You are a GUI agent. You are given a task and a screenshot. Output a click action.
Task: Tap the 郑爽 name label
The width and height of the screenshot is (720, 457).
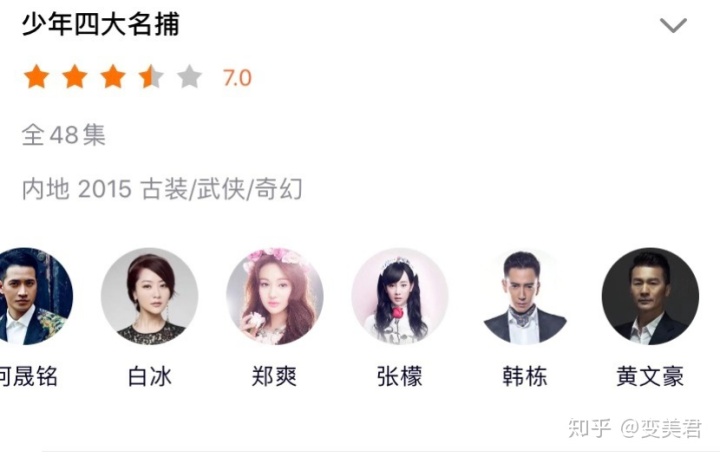pos(275,377)
